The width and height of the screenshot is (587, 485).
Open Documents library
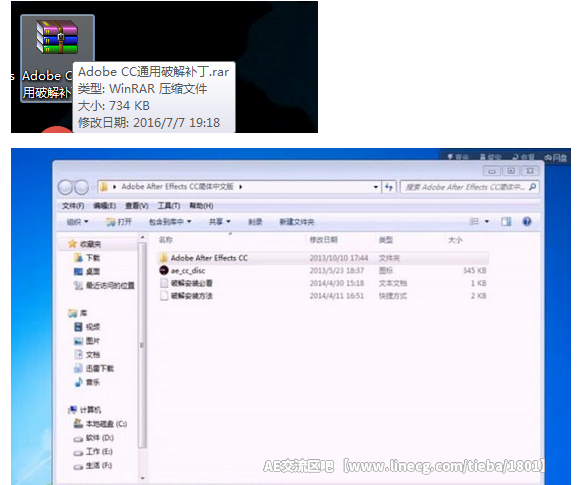[x=87, y=354]
